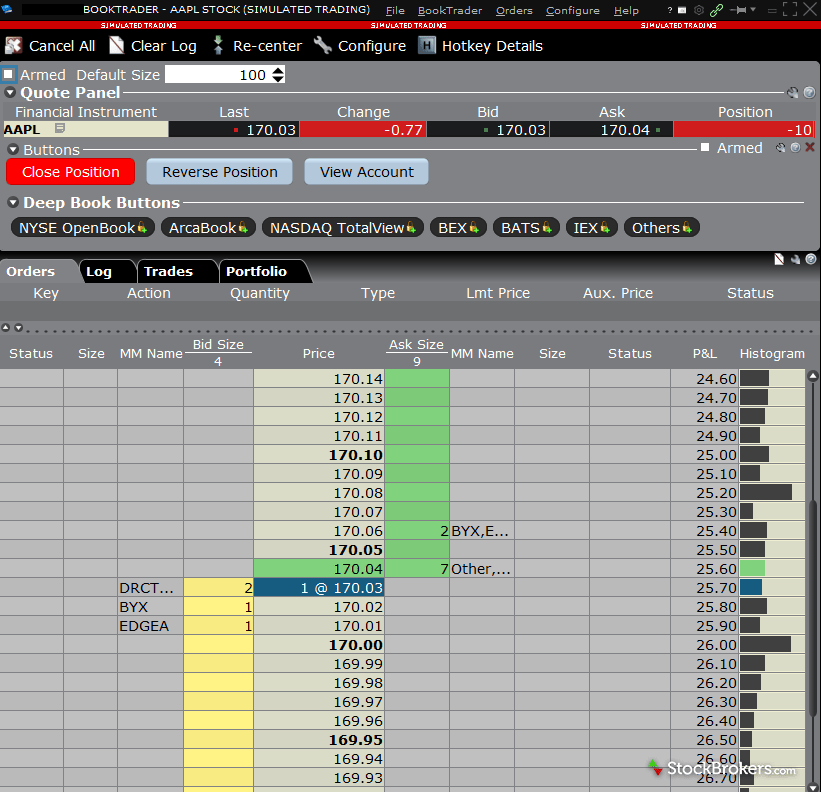Click the Quote Panel wrench configure icon
The image size is (821, 792).
point(794,92)
